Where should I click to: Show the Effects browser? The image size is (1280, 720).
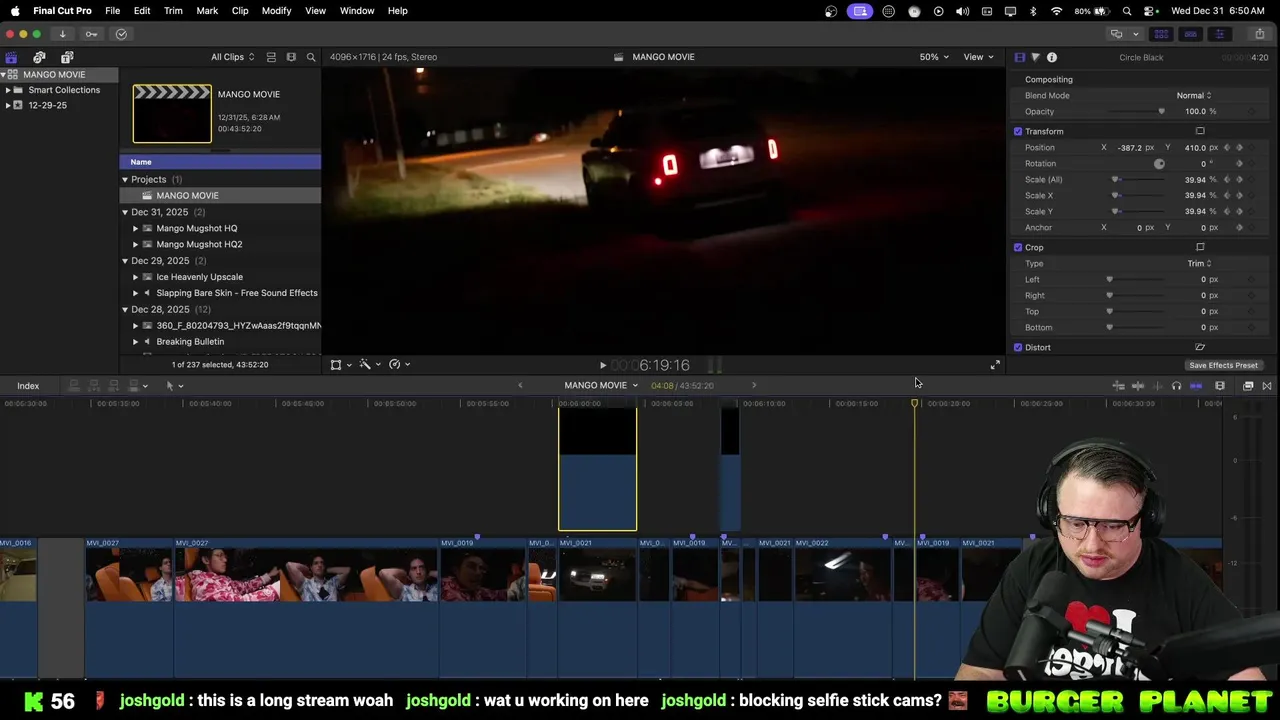[1248, 386]
